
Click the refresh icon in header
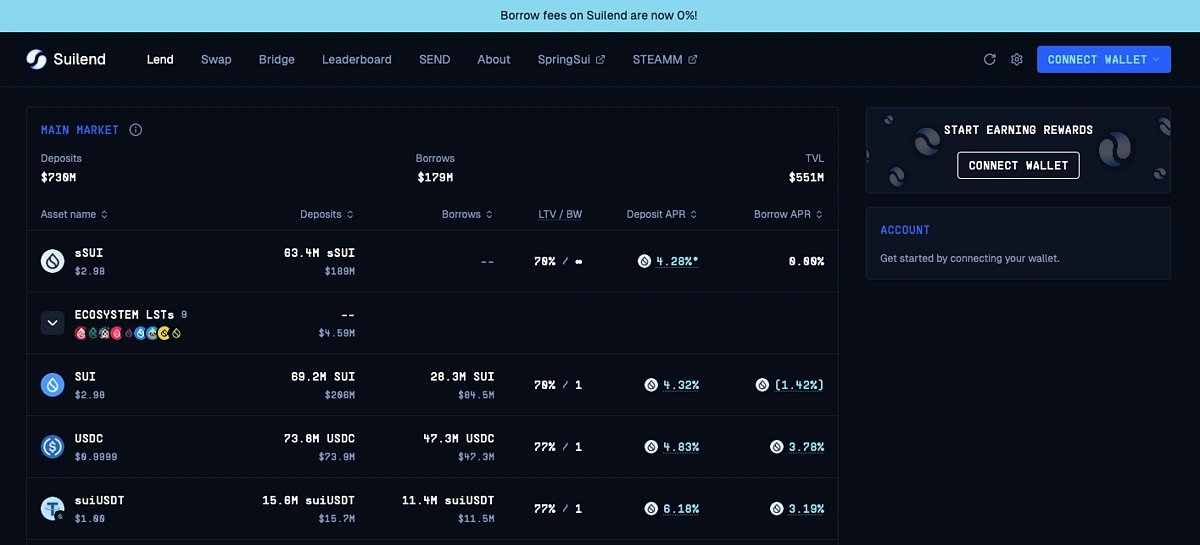(x=990, y=60)
